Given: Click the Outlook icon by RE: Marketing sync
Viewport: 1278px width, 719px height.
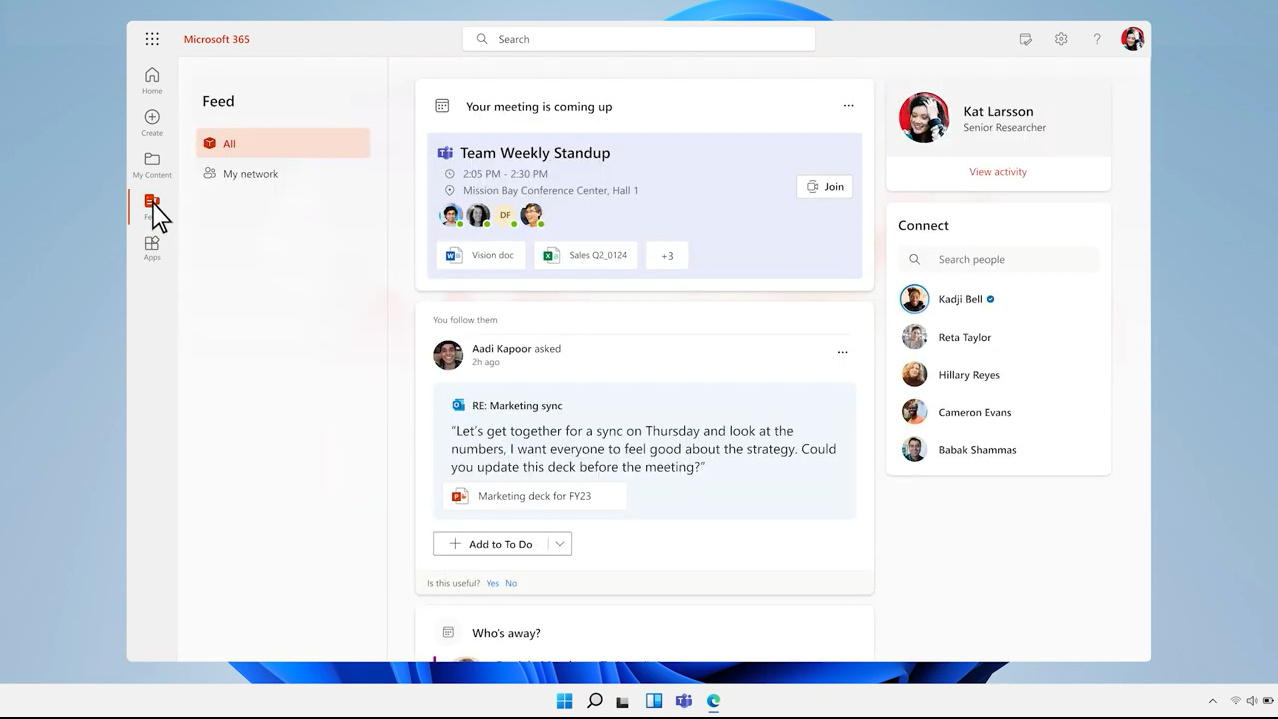Looking at the screenshot, I should (x=458, y=405).
